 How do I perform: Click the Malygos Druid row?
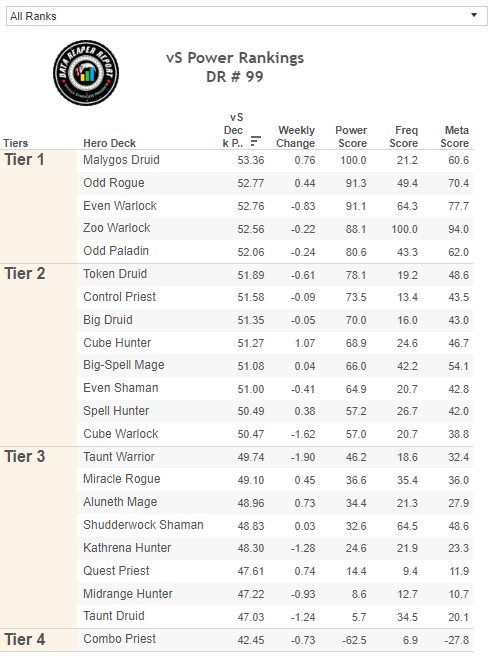coord(275,160)
